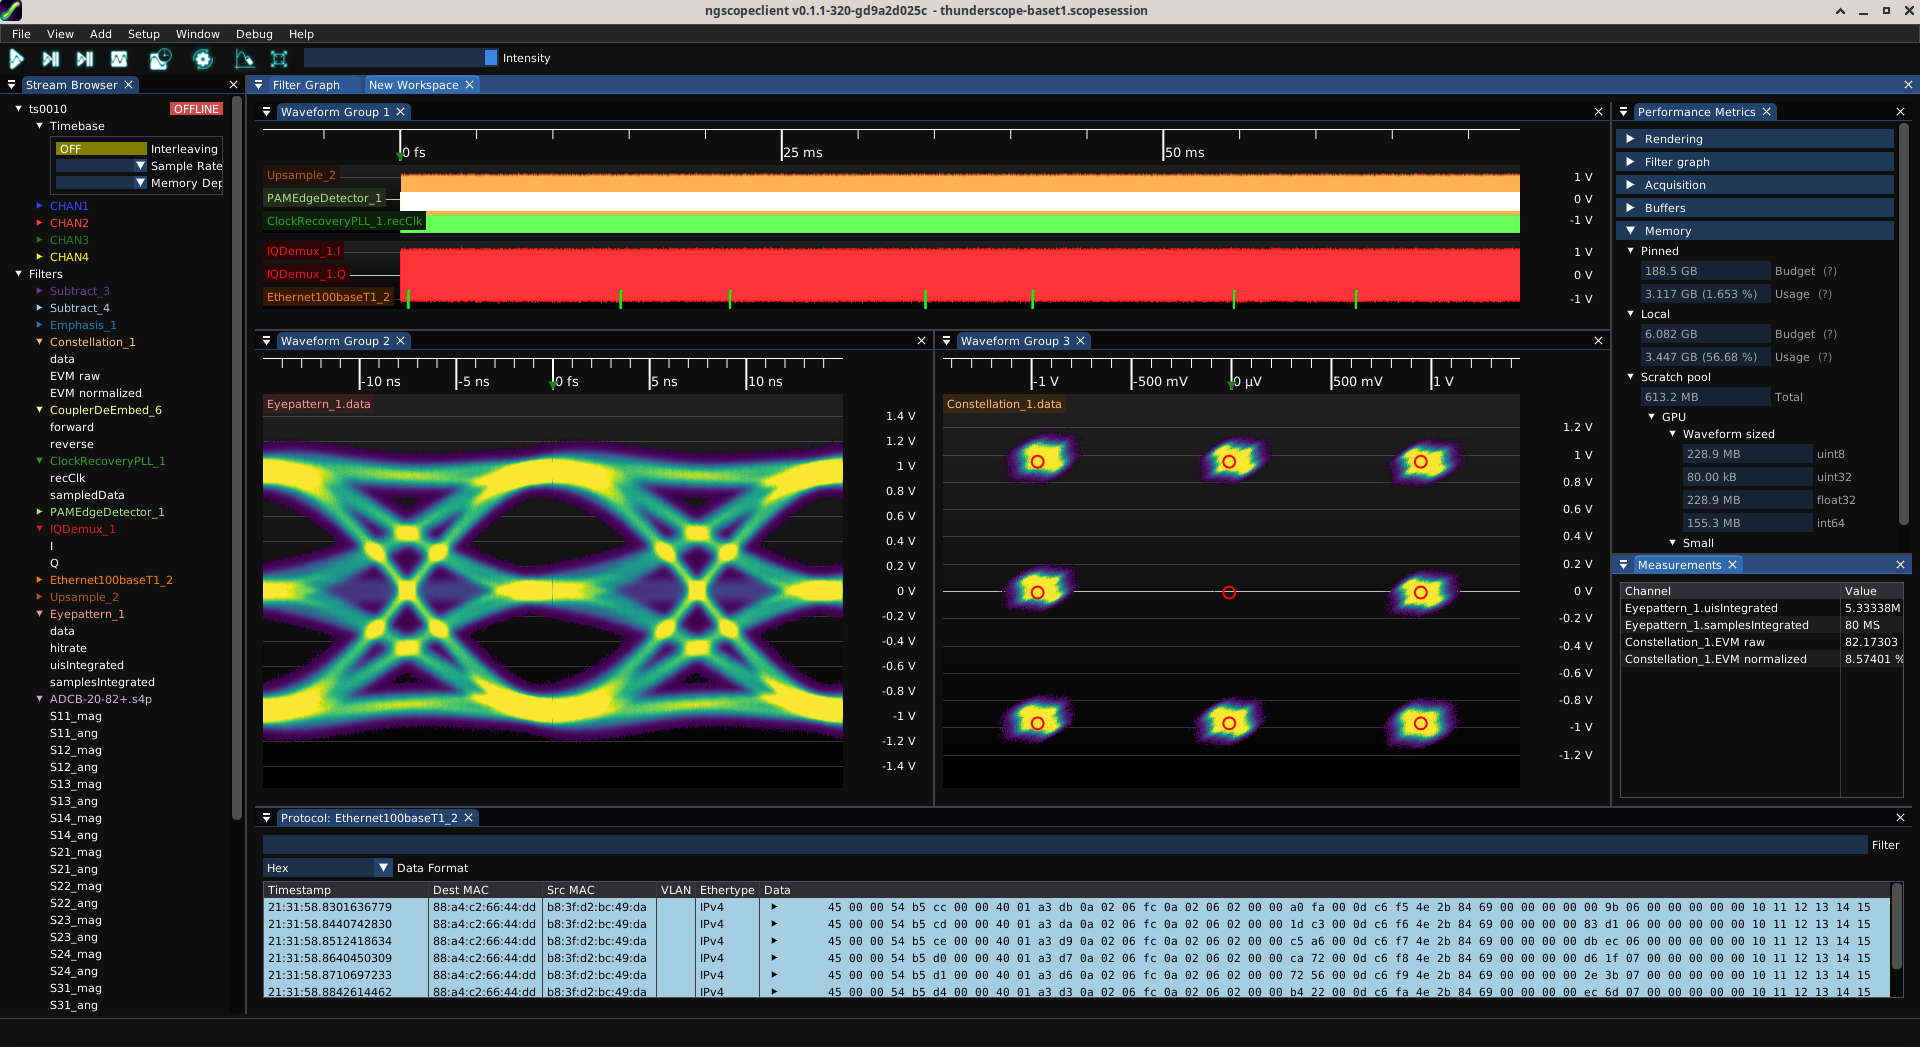Viewport: 1920px width, 1047px height.
Task: Toggle the Interleaving OFF switch
Action: (101, 149)
